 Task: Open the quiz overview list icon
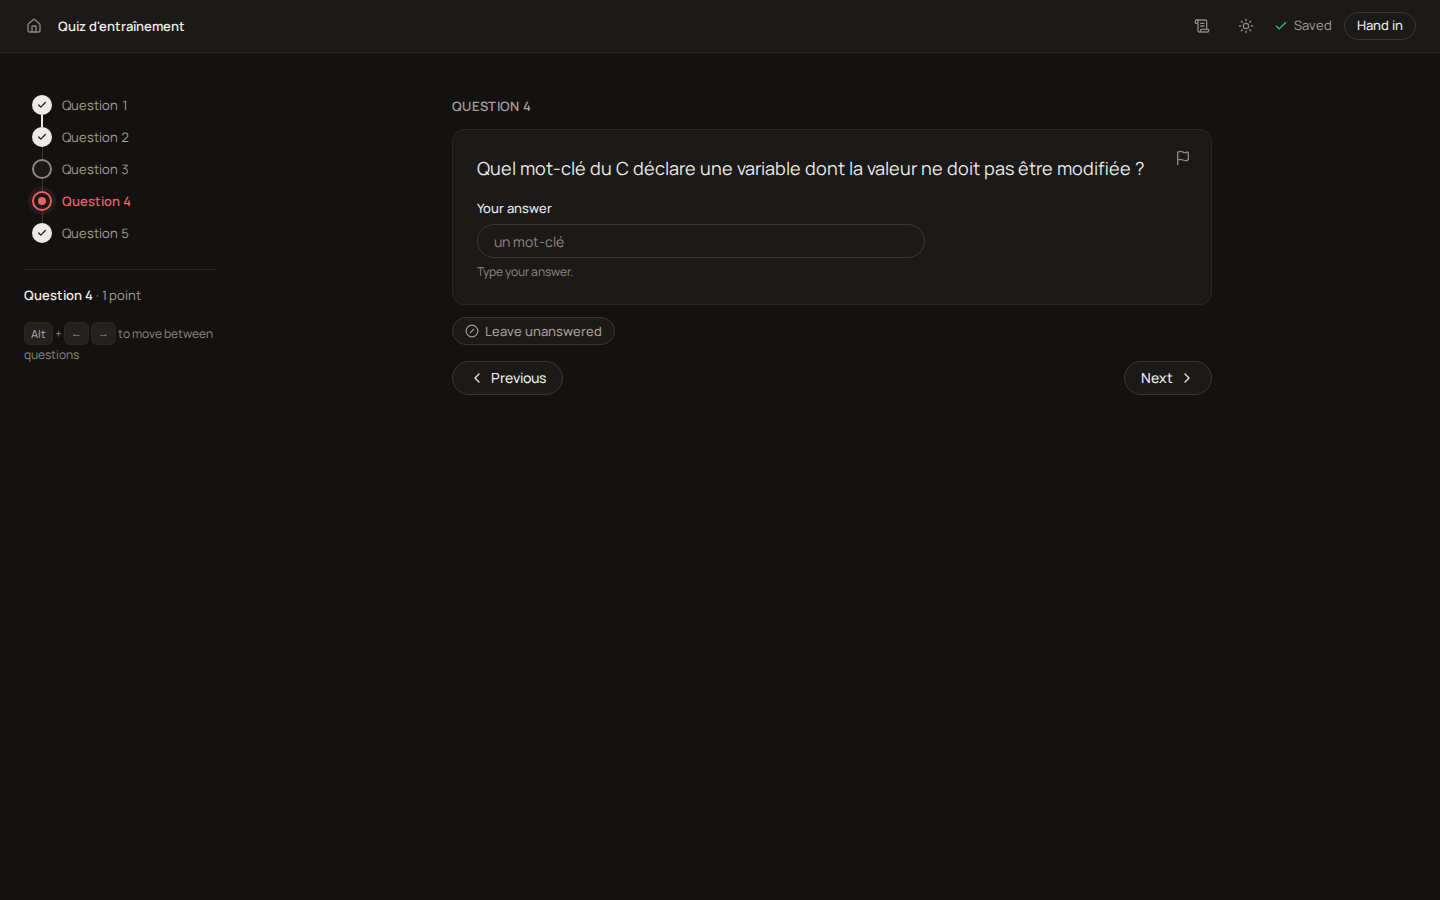(x=1202, y=26)
